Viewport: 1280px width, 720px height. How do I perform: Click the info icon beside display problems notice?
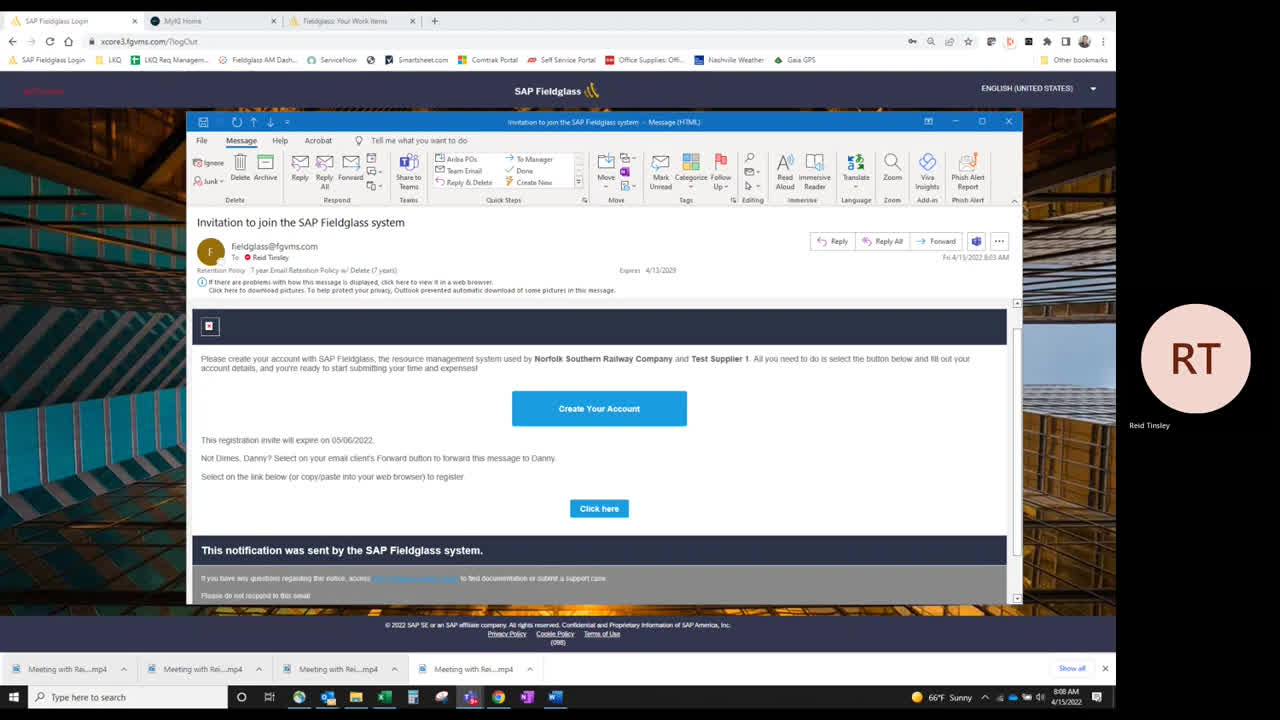tap(202, 282)
